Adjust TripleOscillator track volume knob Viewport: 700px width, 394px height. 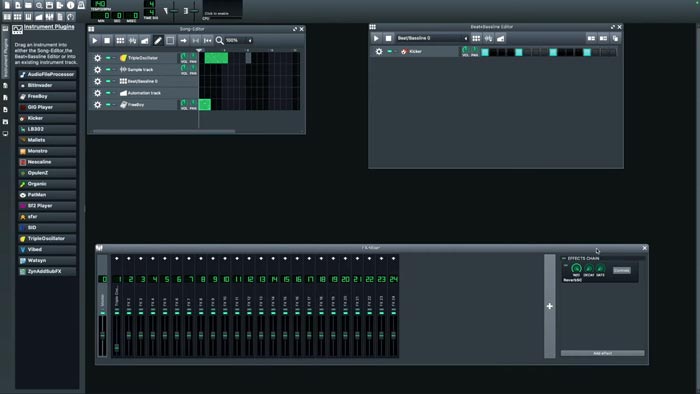click(184, 57)
